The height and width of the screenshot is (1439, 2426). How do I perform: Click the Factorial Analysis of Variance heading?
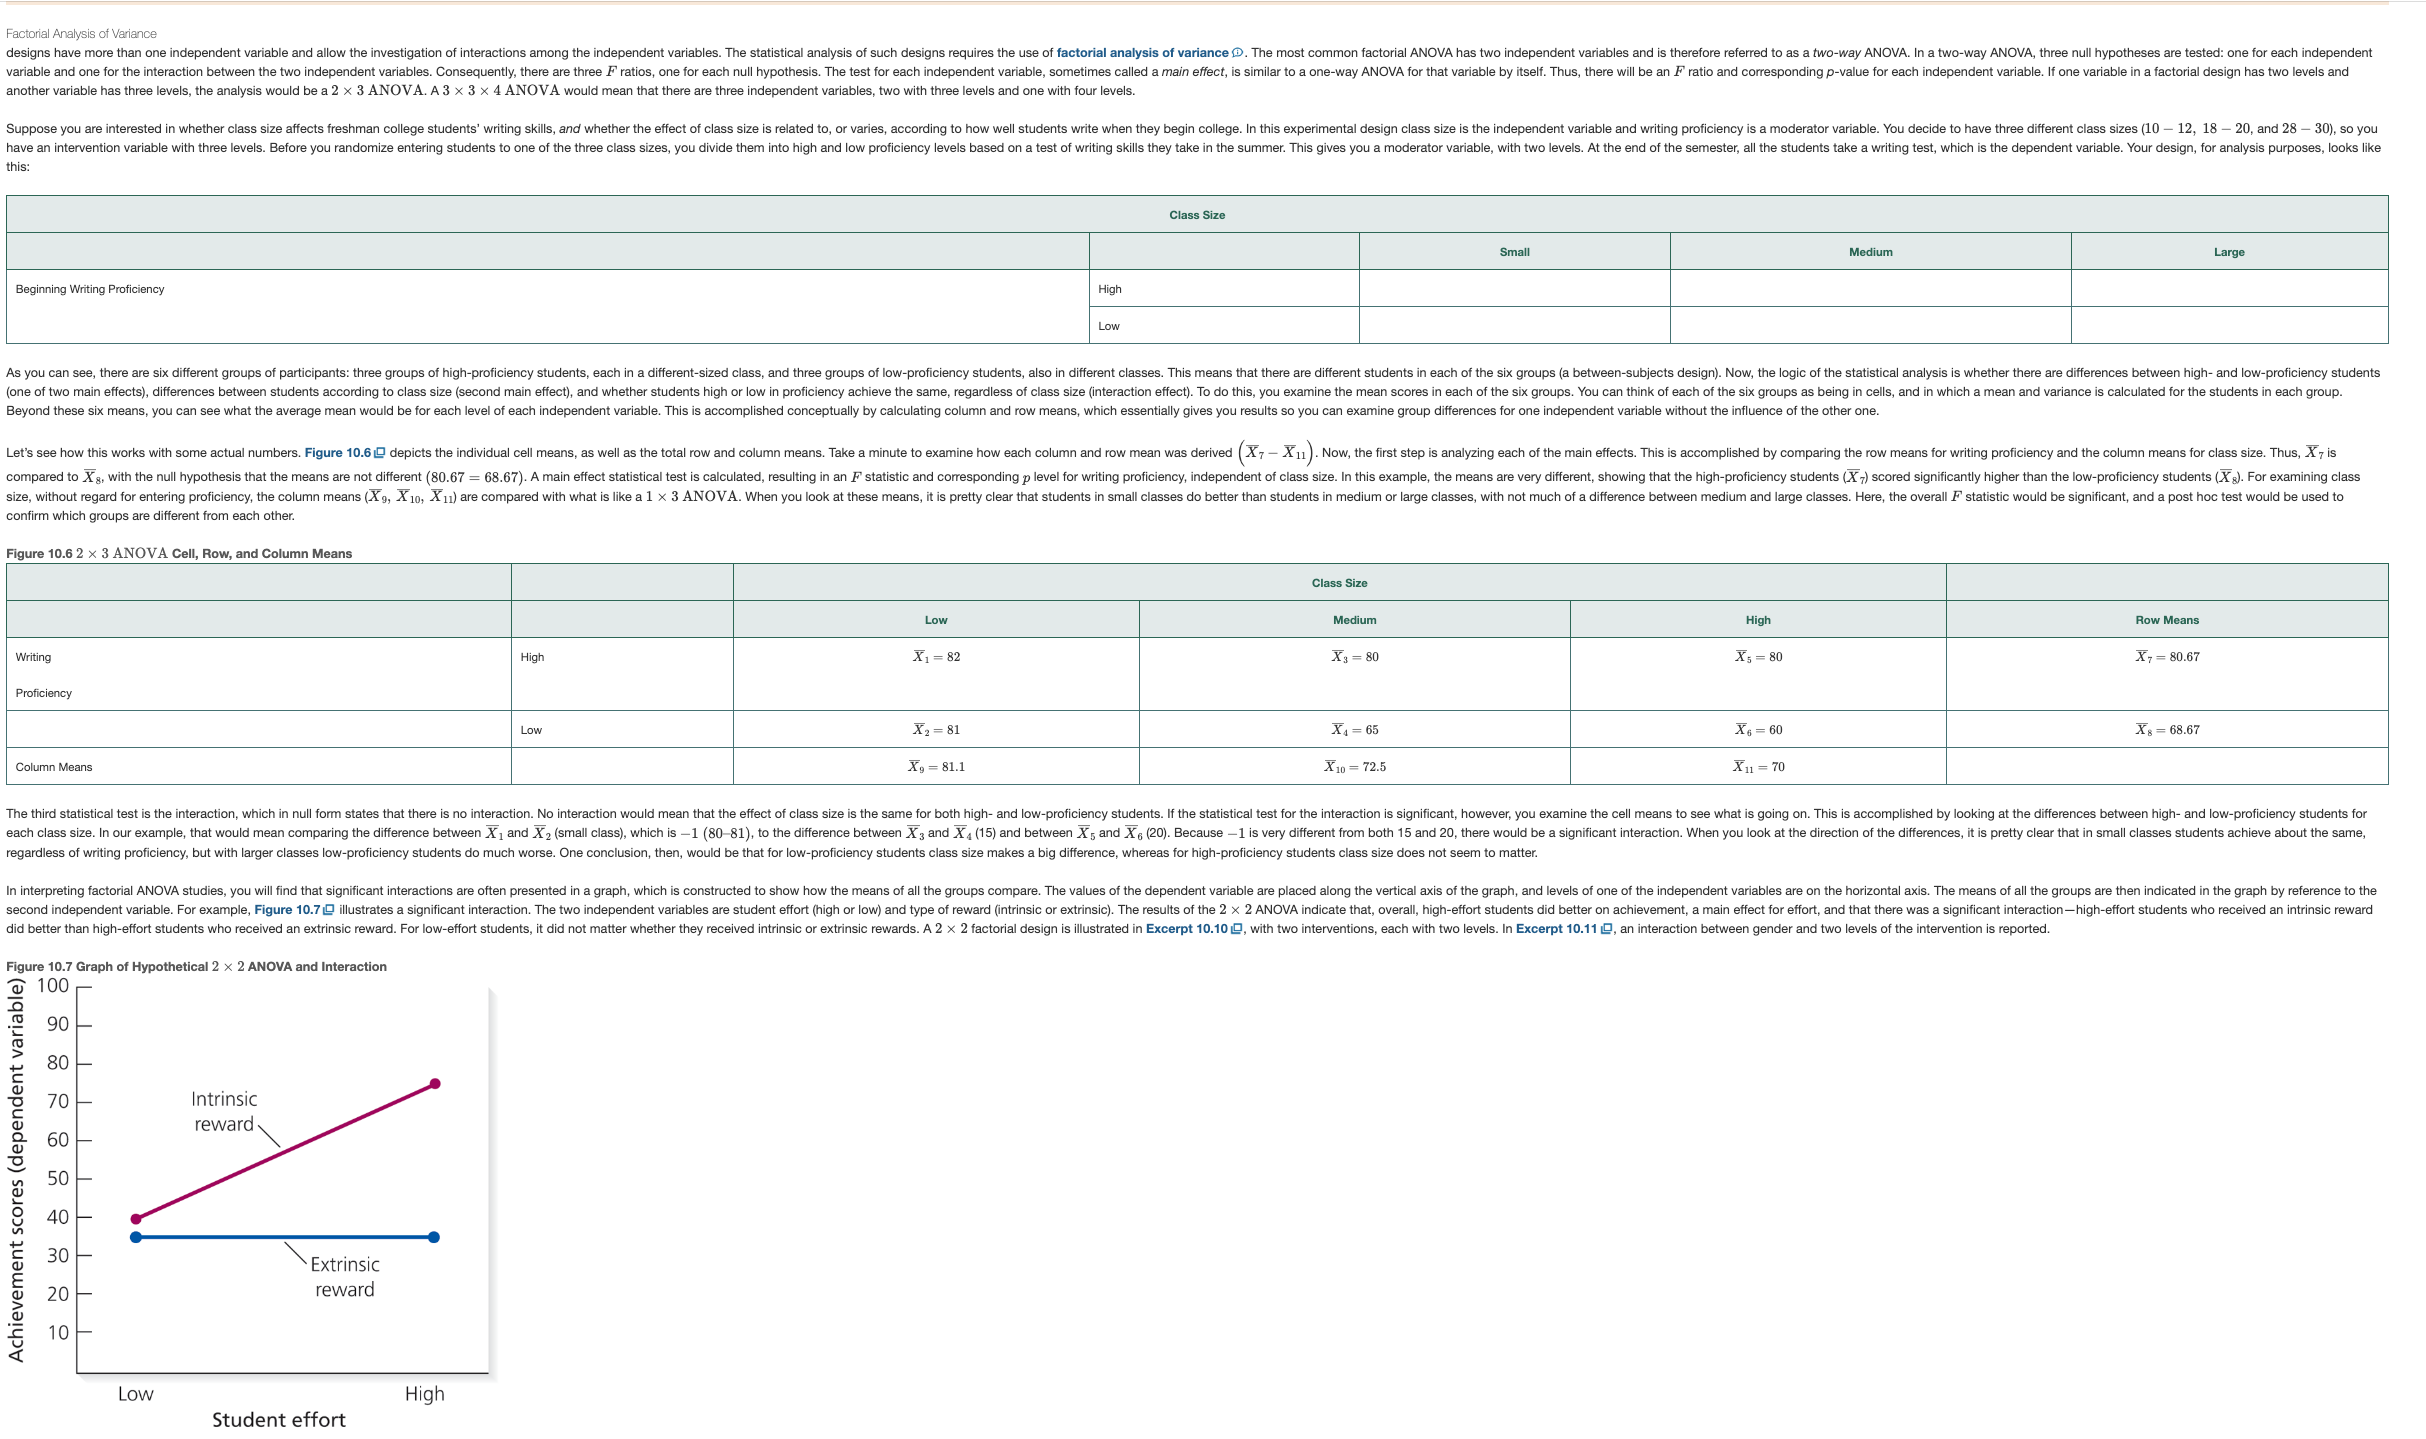(81, 34)
